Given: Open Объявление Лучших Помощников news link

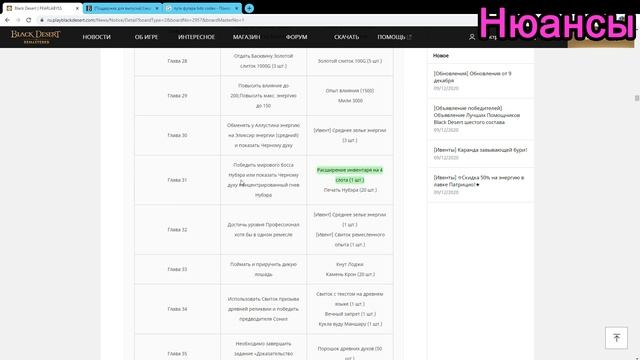Looking at the screenshot, I should pyautogui.click(x=477, y=115).
